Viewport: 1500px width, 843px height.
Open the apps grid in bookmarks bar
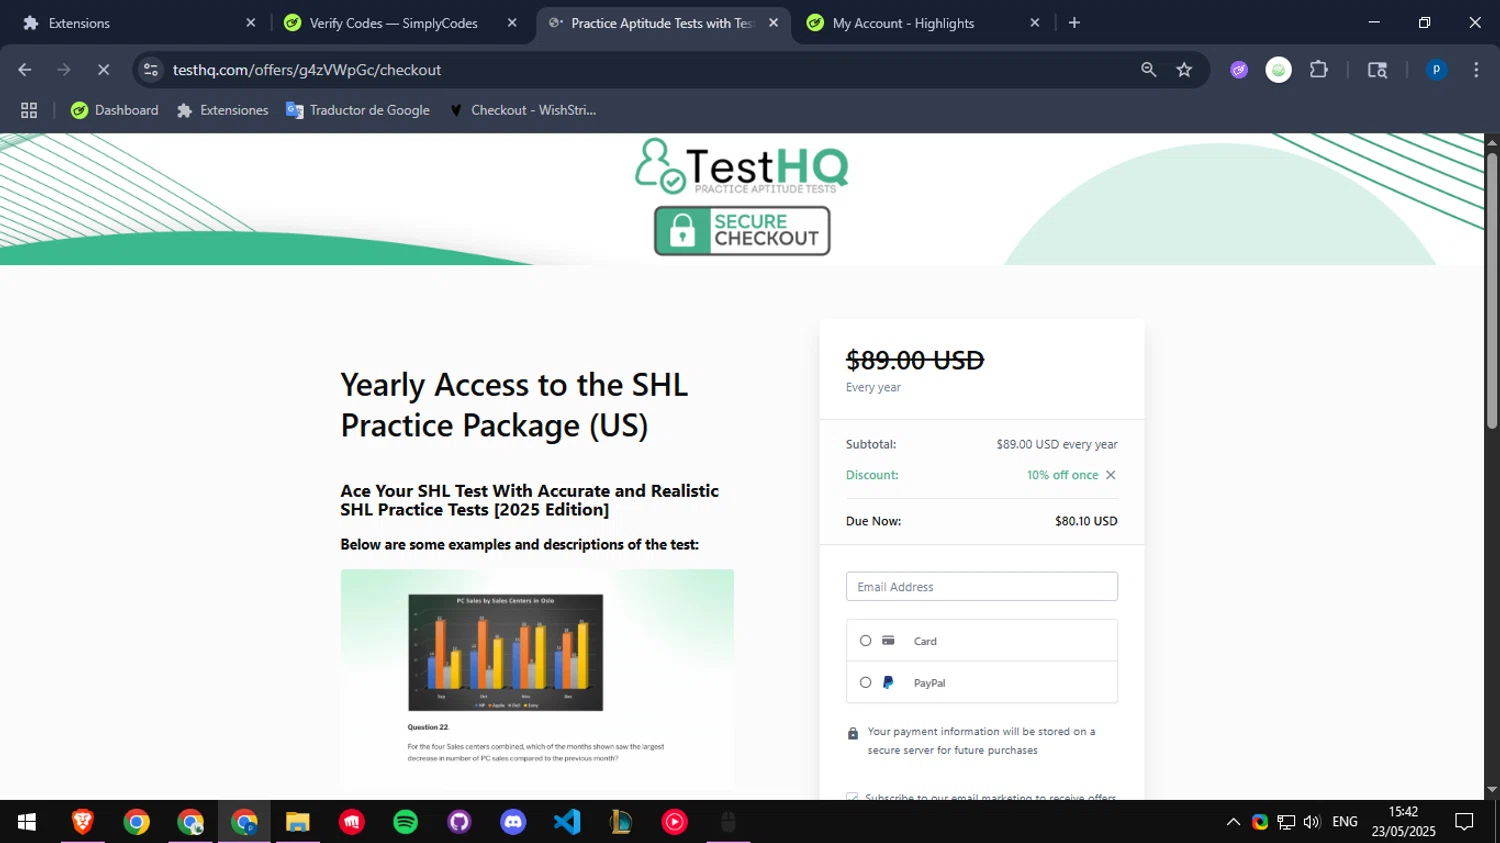pos(29,110)
